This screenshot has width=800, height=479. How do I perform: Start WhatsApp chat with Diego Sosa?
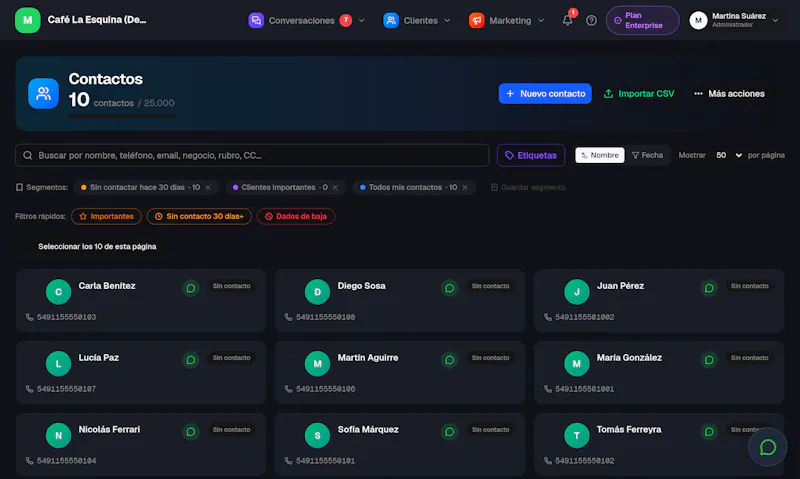[x=449, y=288]
